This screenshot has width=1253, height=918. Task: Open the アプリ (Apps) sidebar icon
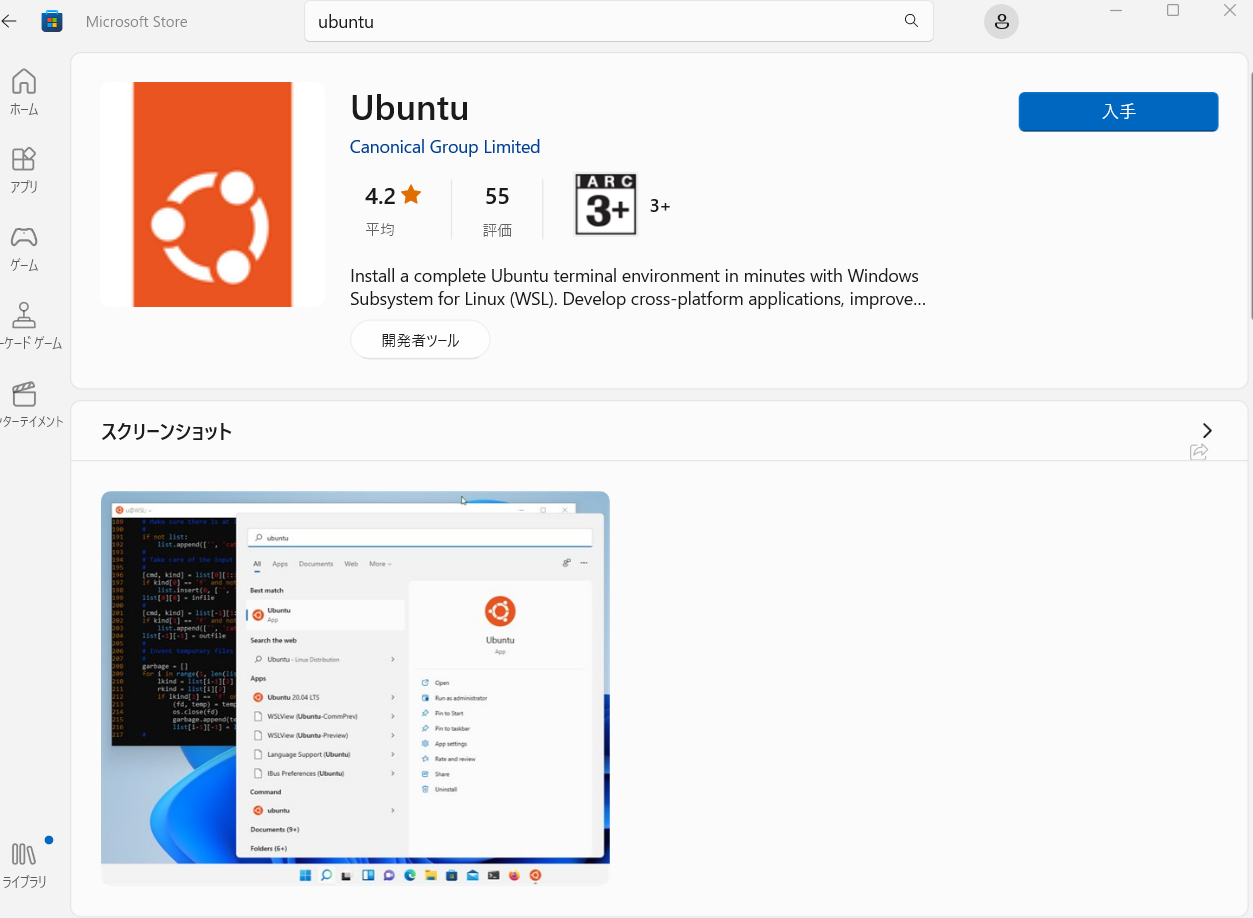pos(24,170)
